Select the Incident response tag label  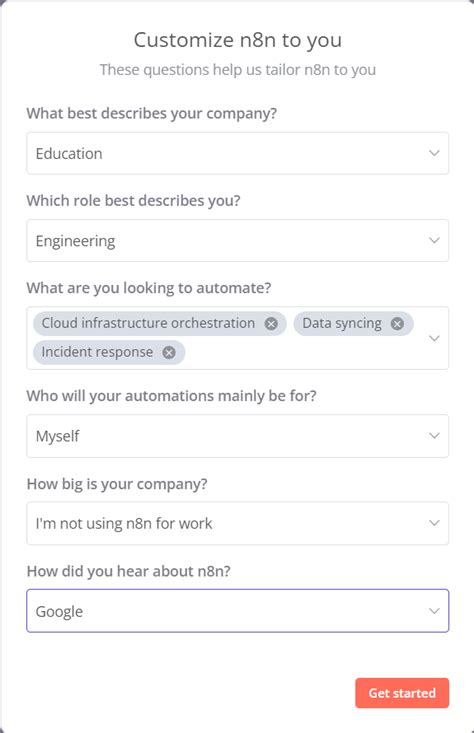97,352
